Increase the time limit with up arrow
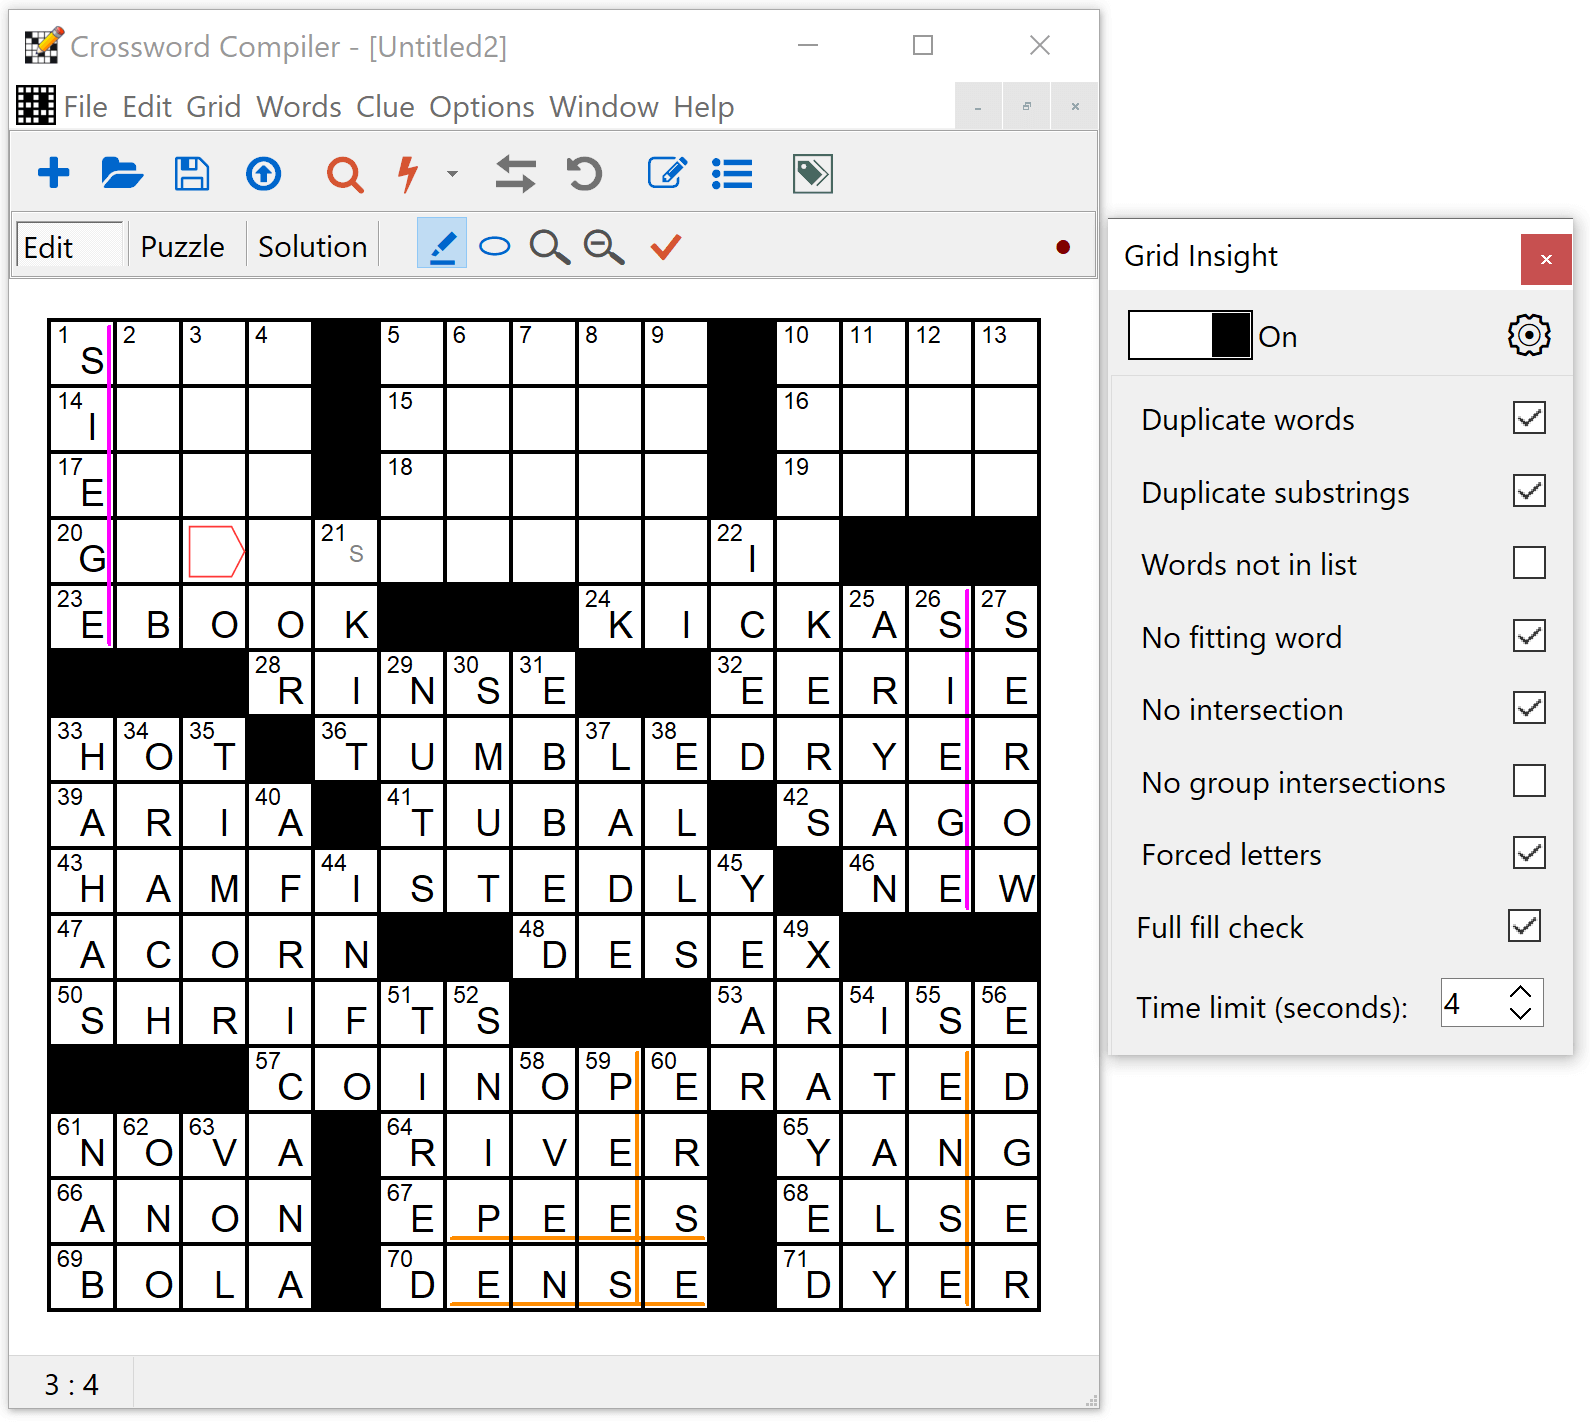The height and width of the screenshot is (1428, 1590). (x=1520, y=992)
